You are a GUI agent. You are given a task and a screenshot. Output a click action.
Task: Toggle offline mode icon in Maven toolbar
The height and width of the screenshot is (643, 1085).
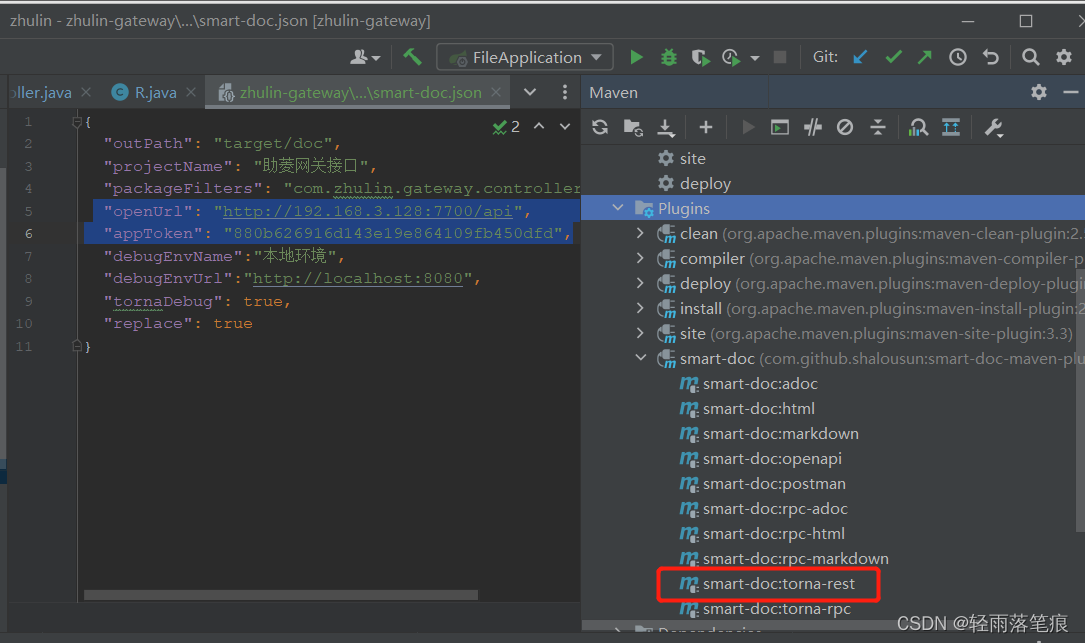tap(812, 127)
